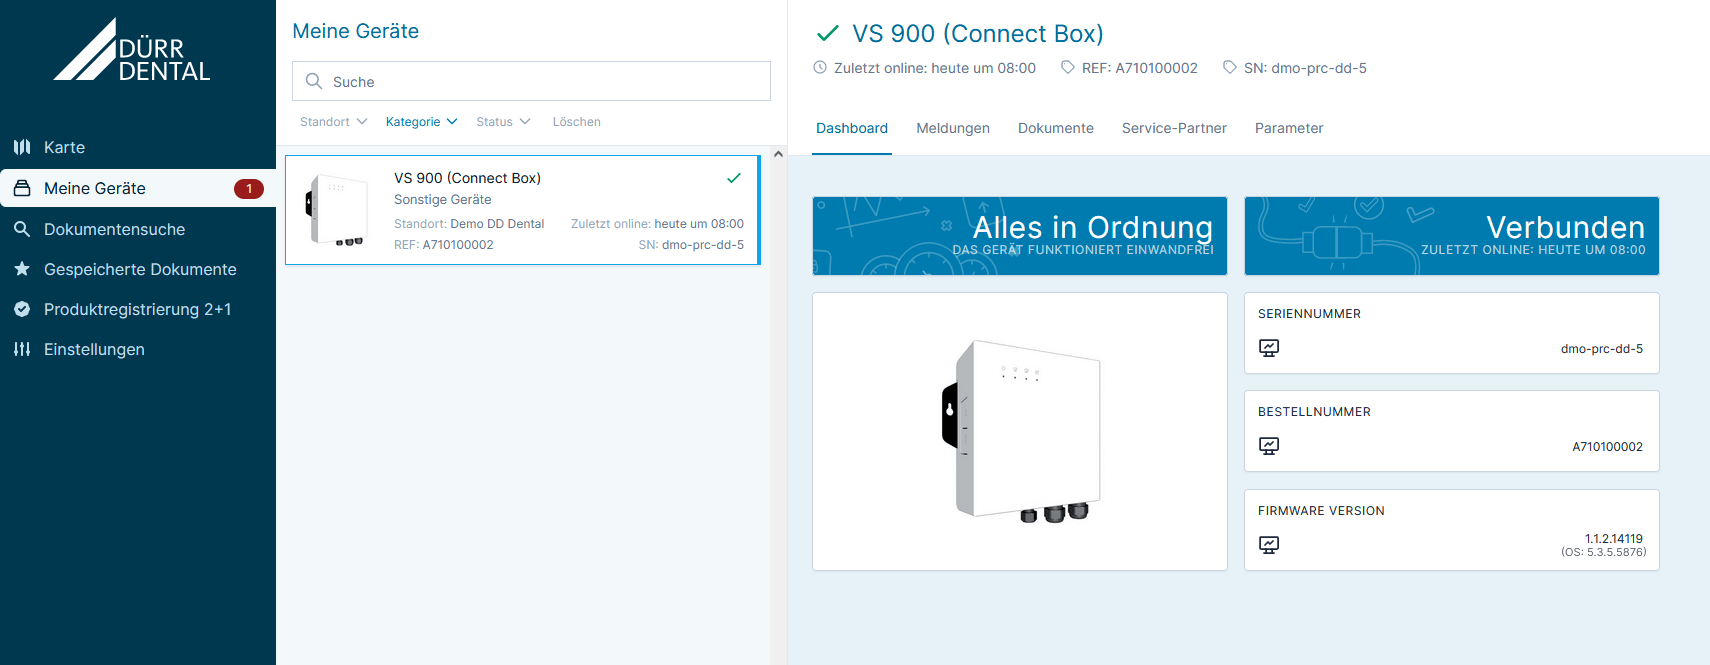The width and height of the screenshot is (1710, 665).
Task: Click the OS: 5.3.5.5876 version text
Action: click(1604, 552)
